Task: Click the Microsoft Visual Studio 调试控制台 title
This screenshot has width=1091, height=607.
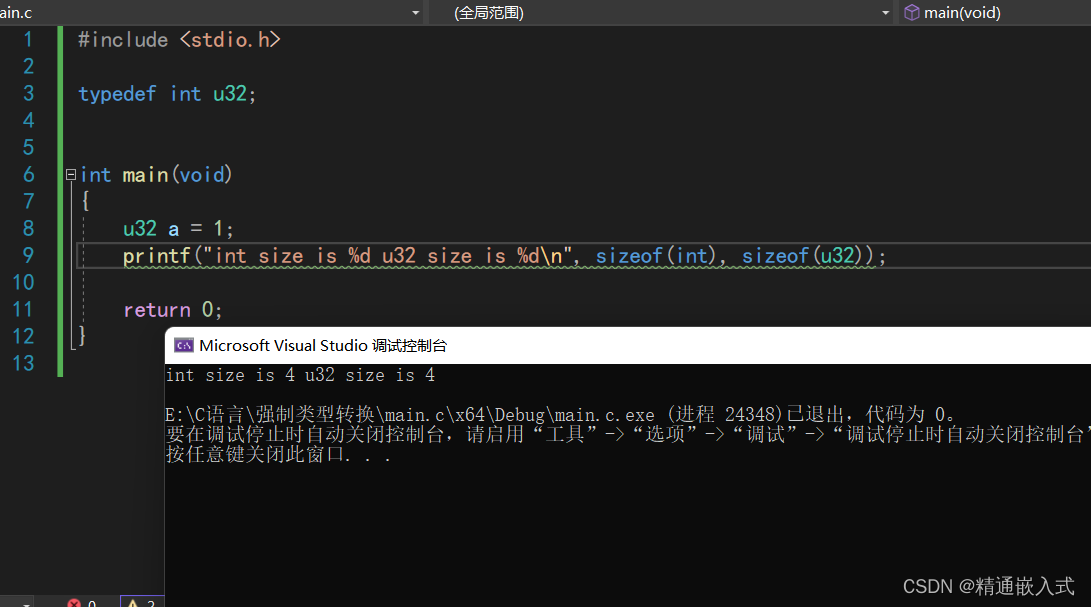Action: [x=320, y=344]
